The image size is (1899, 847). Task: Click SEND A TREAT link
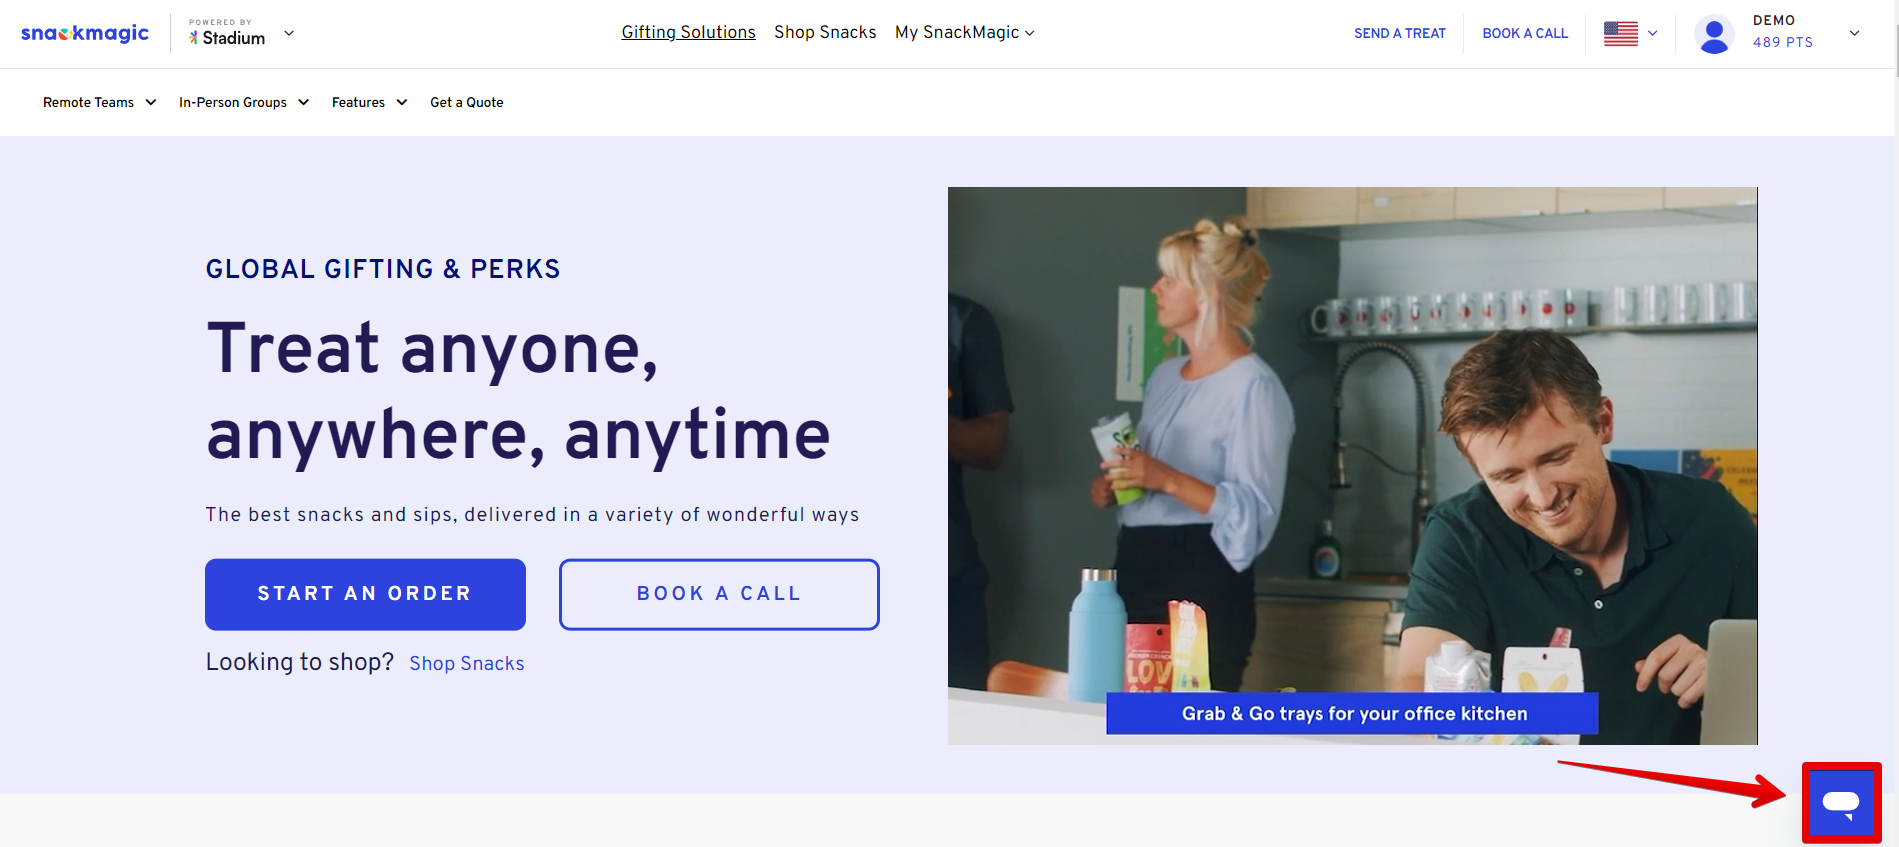point(1400,33)
